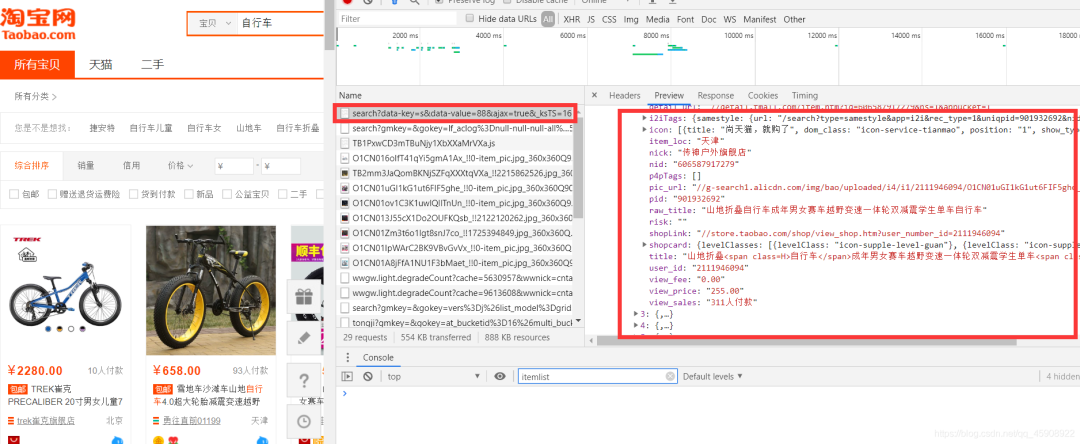Screen dimensions: 1080x444
Task: Open the question mark help icon
Action: (x=304, y=380)
